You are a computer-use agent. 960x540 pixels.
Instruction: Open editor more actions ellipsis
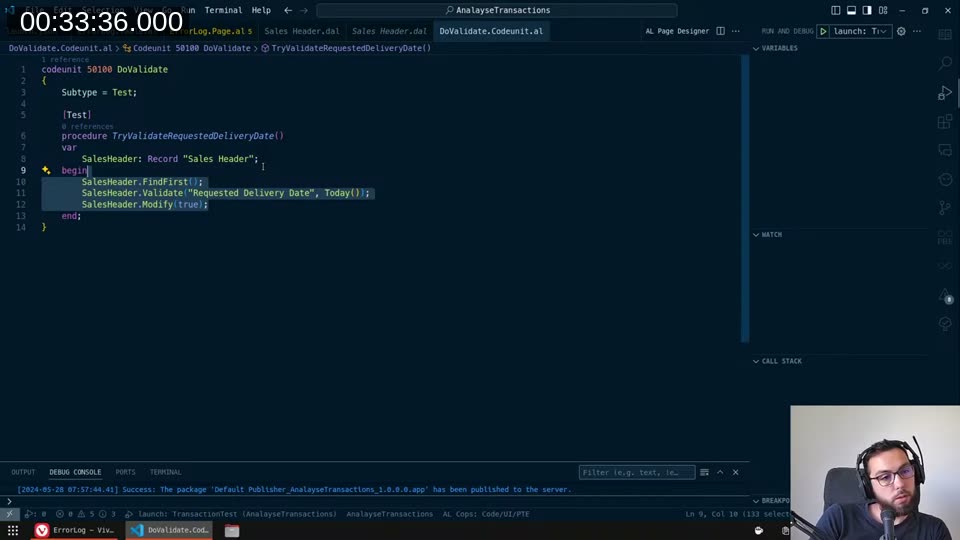[x=736, y=31]
